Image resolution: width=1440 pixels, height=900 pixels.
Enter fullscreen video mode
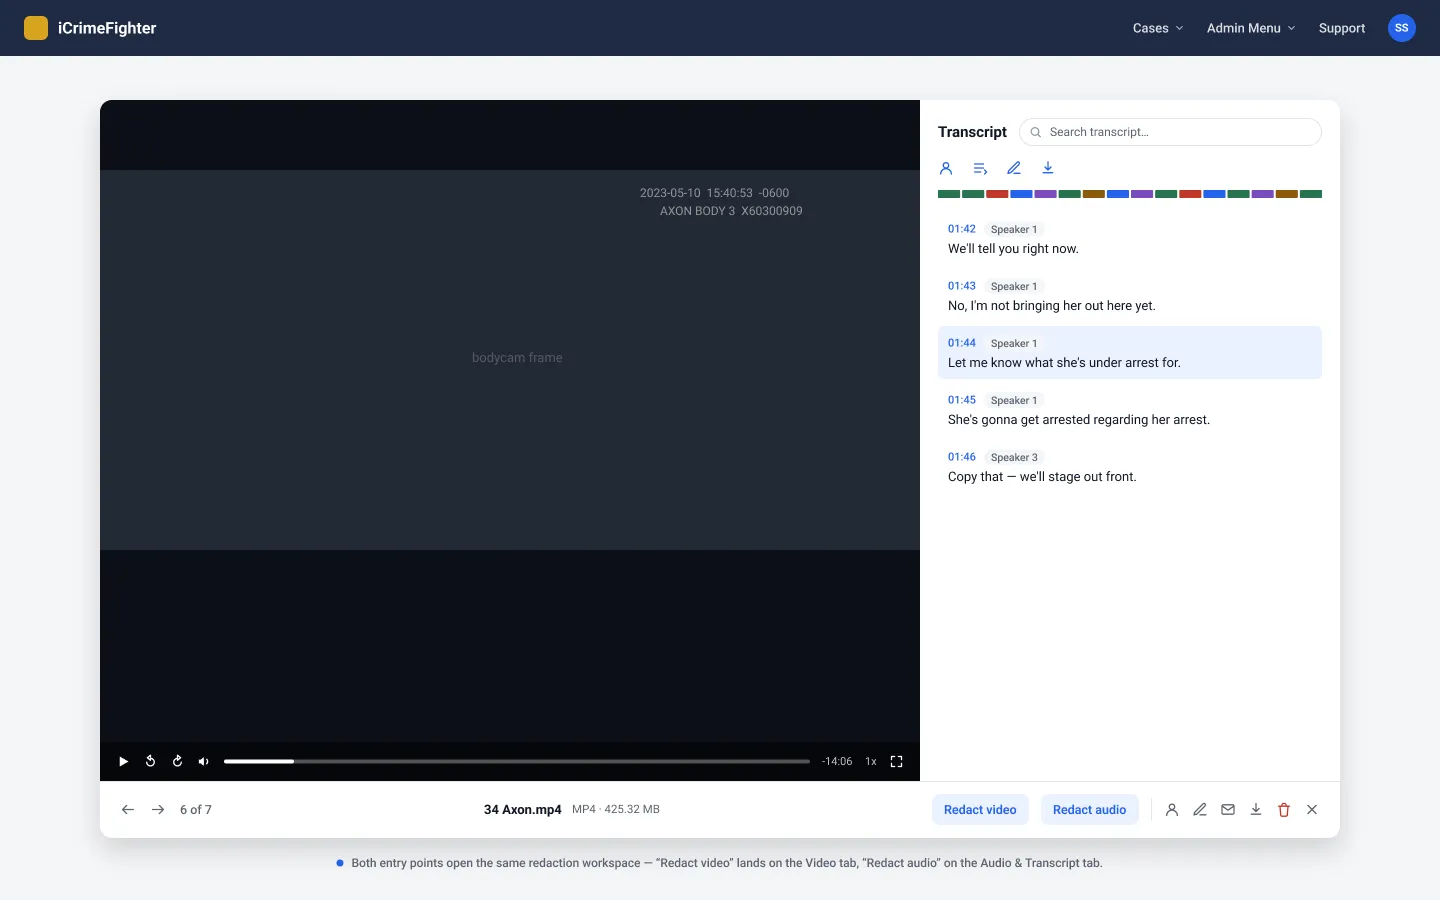[897, 762]
